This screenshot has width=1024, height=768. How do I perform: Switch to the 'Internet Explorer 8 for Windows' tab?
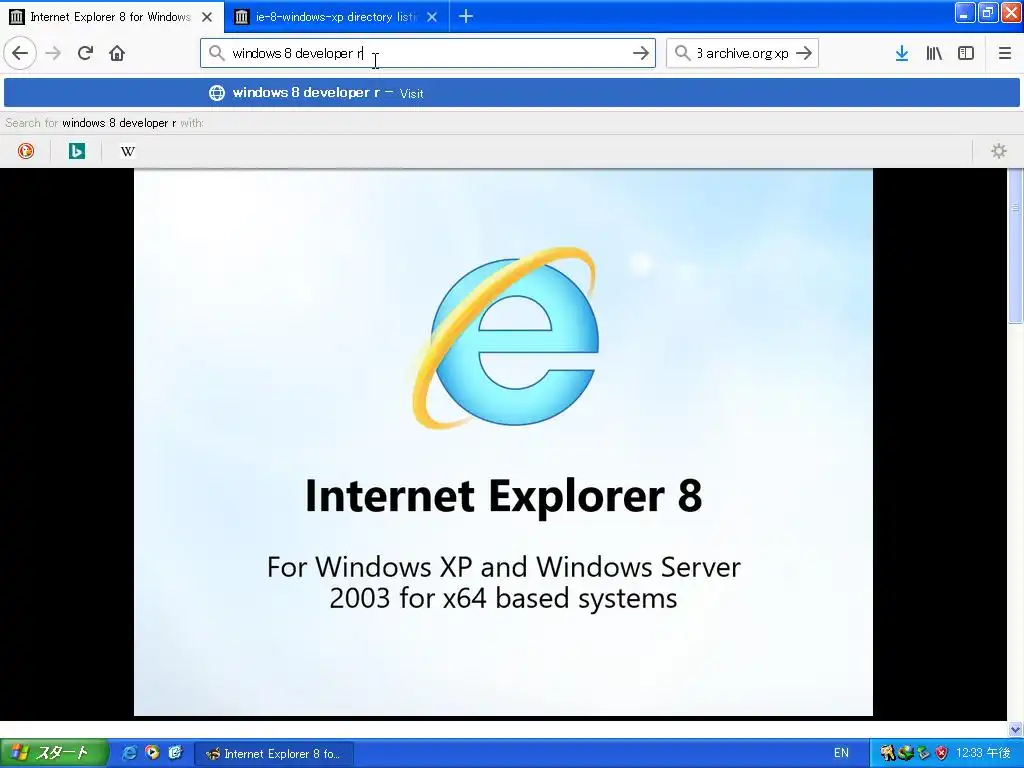(x=112, y=16)
